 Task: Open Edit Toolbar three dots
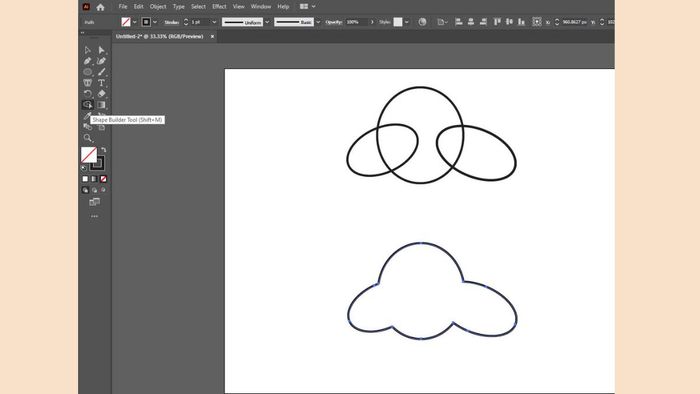point(94,216)
